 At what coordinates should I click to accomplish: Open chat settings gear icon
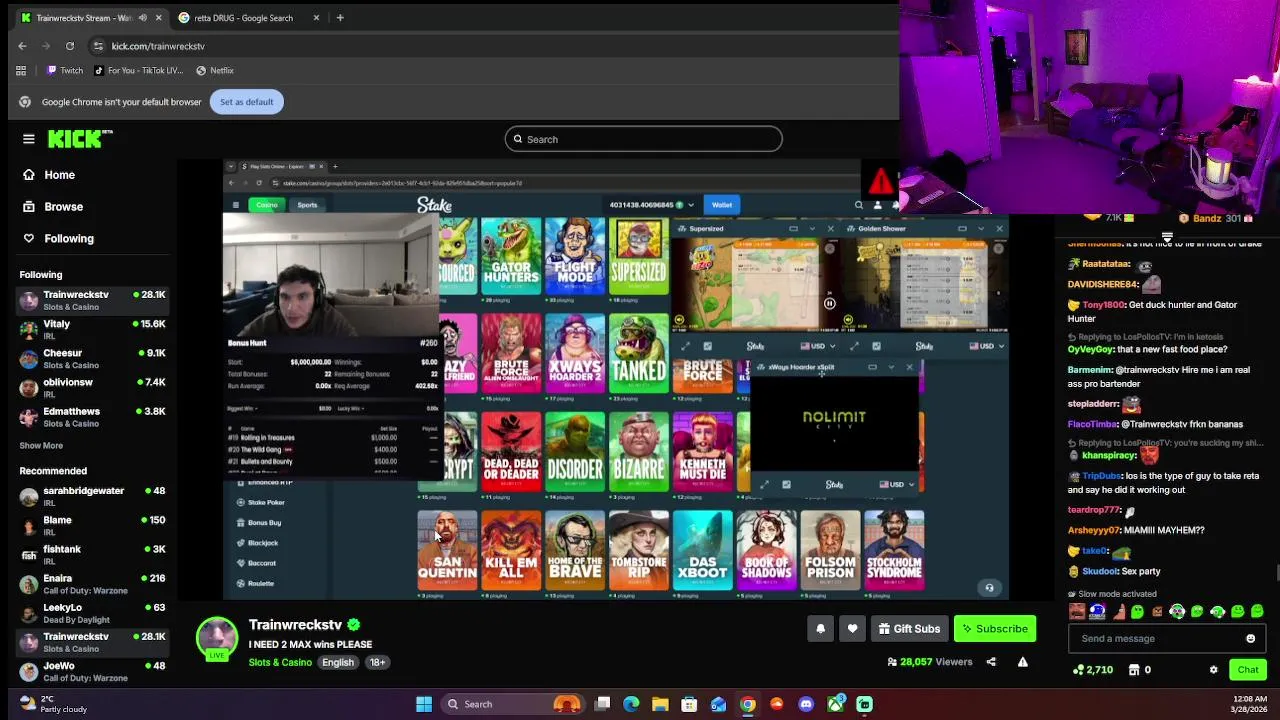click(1213, 670)
